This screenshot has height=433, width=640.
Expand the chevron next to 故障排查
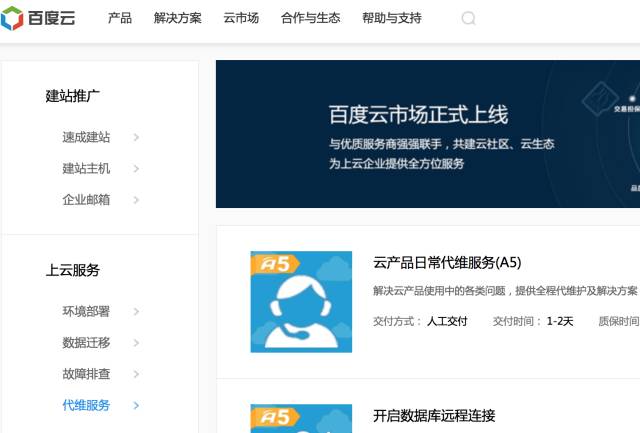point(136,374)
